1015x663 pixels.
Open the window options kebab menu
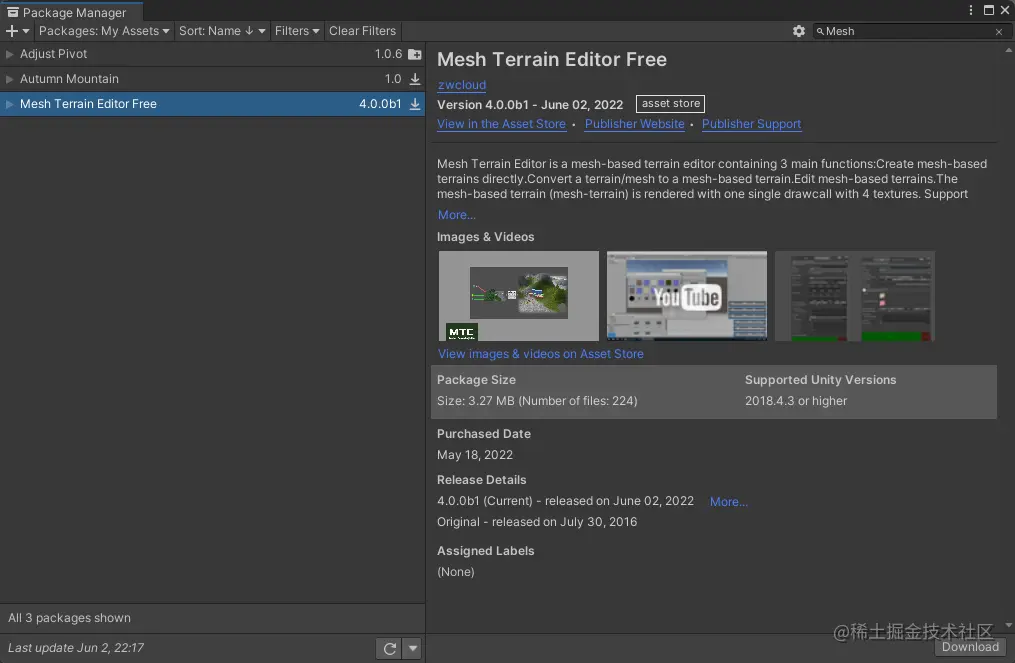point(970,10)
